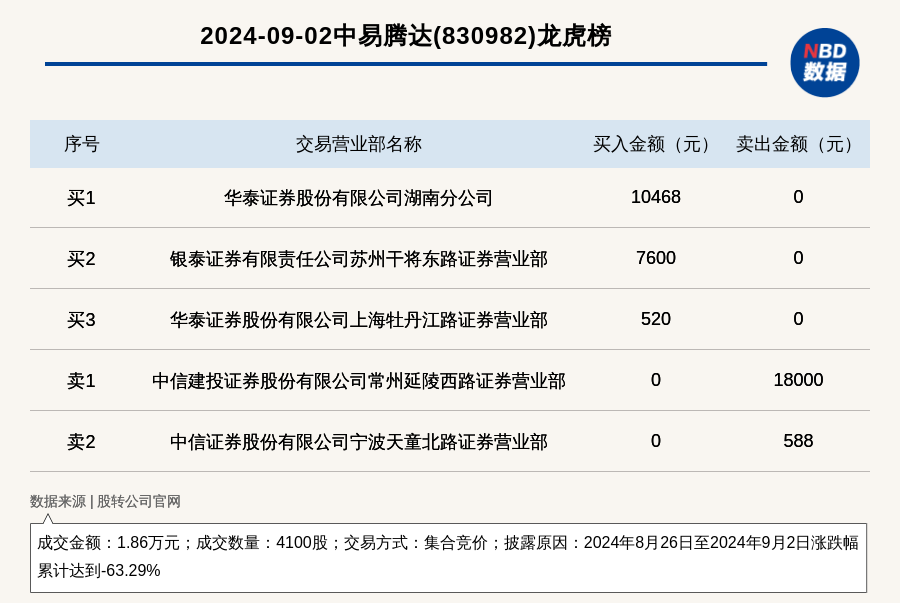This screenshot has width=900, height=603.
Task: Click the buy amount 520
Action: 655,318
